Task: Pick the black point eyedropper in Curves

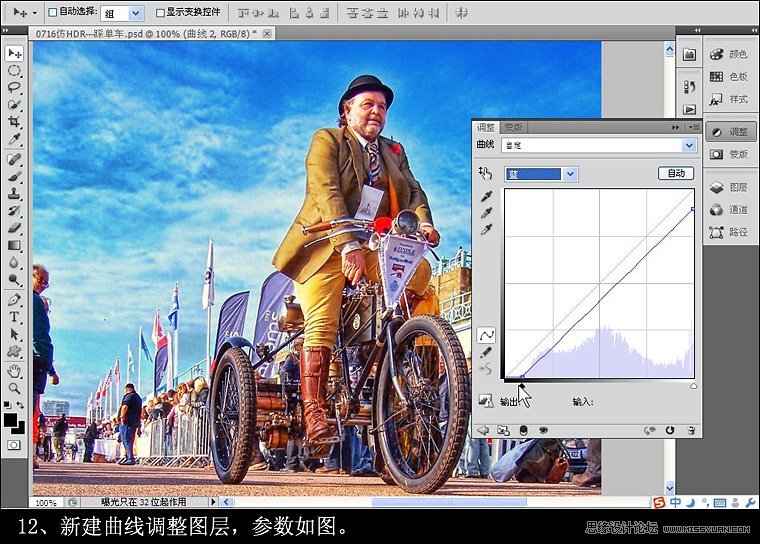Action: click(486, 196)
